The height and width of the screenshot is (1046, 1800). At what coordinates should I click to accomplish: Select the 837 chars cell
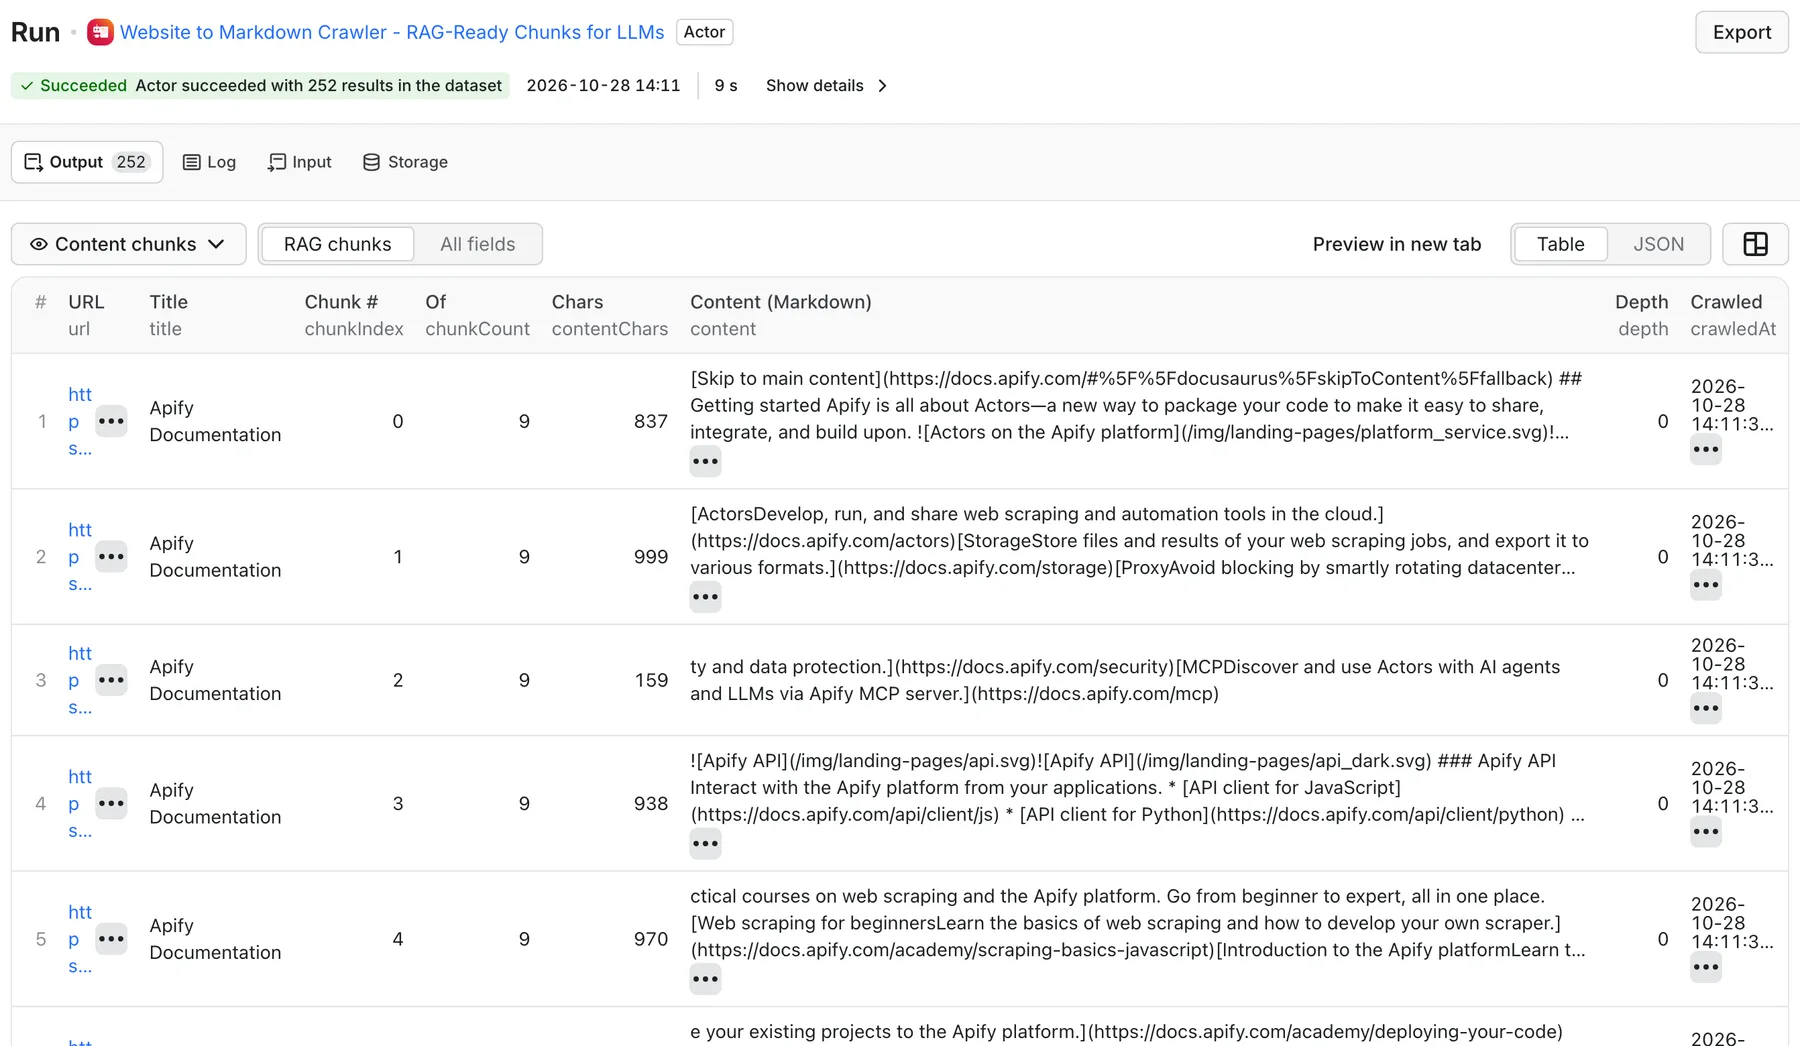click(x=650, y=421)
